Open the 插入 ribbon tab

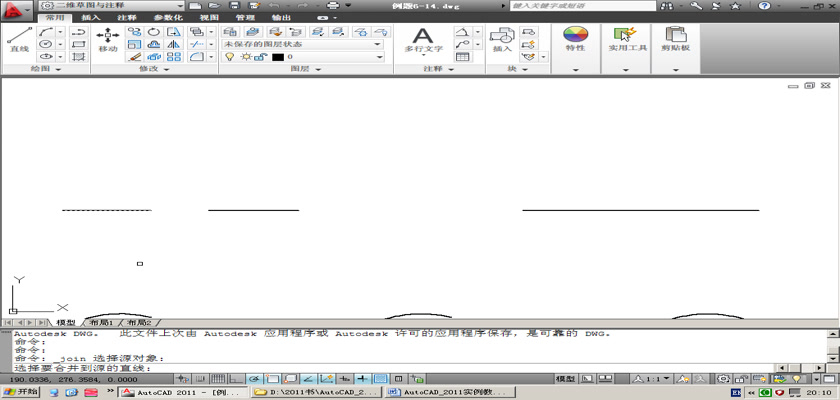pos(91,18)
